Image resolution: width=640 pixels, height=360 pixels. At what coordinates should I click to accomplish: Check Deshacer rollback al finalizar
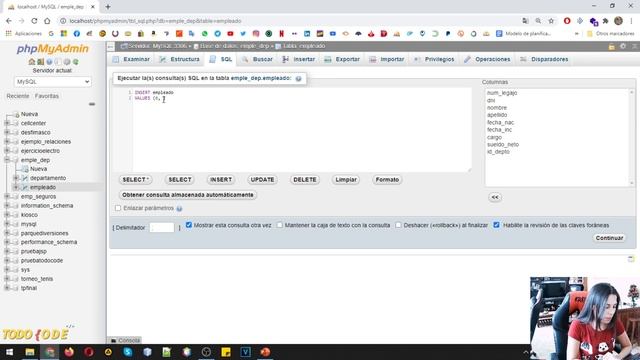[x=398, y=225]
